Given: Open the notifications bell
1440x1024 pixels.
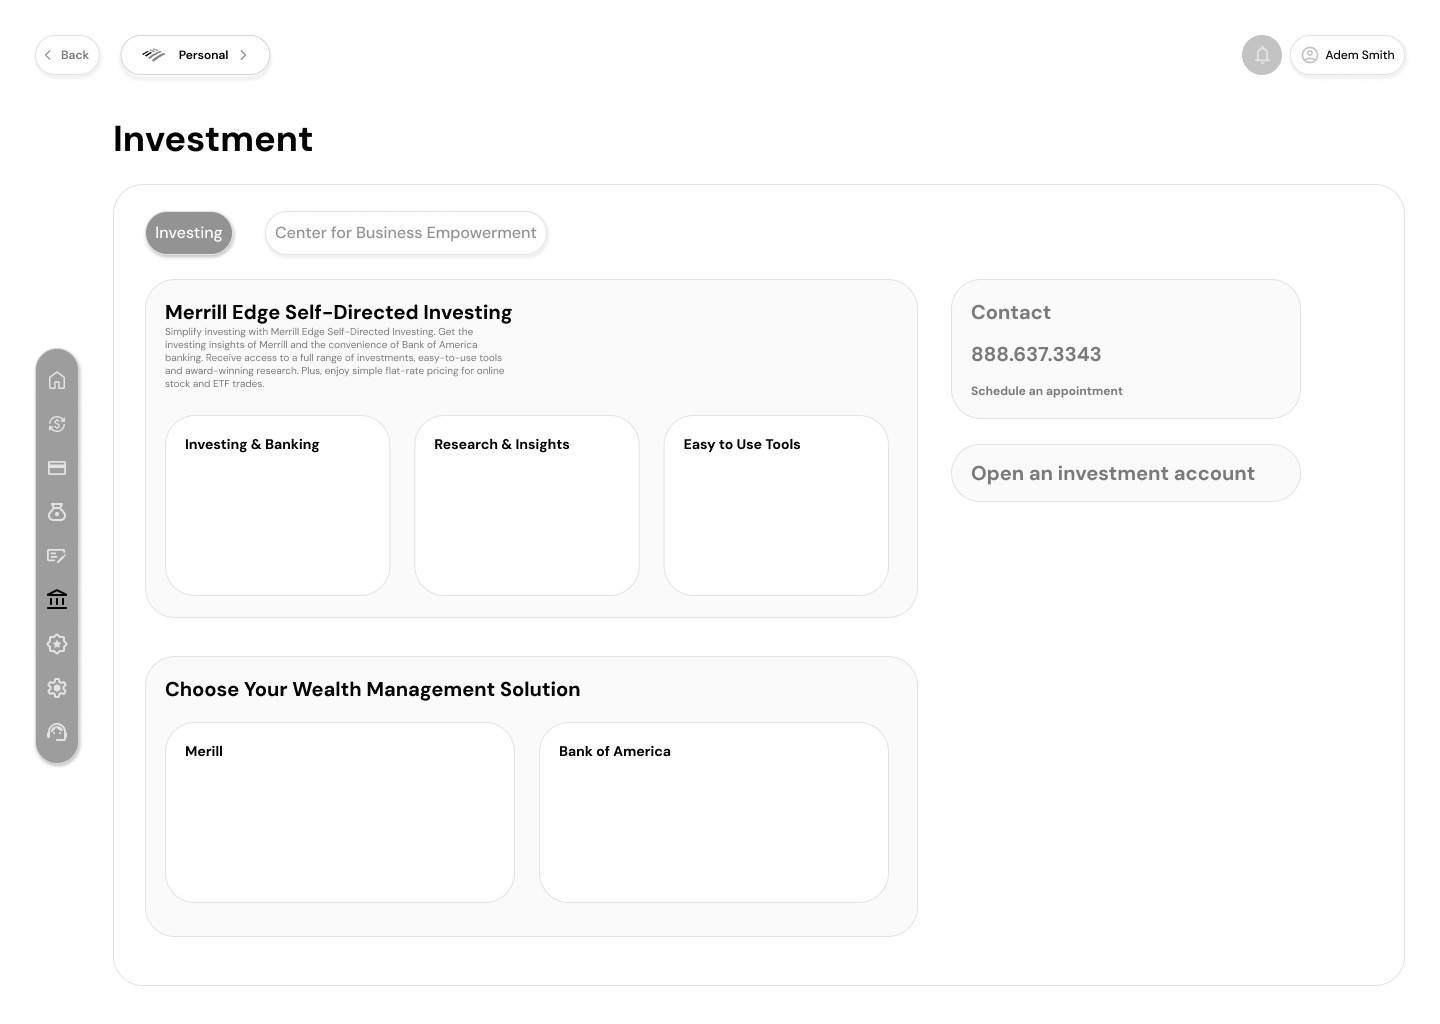Looking at the screenshot, I should click(x=1262, y=55).
